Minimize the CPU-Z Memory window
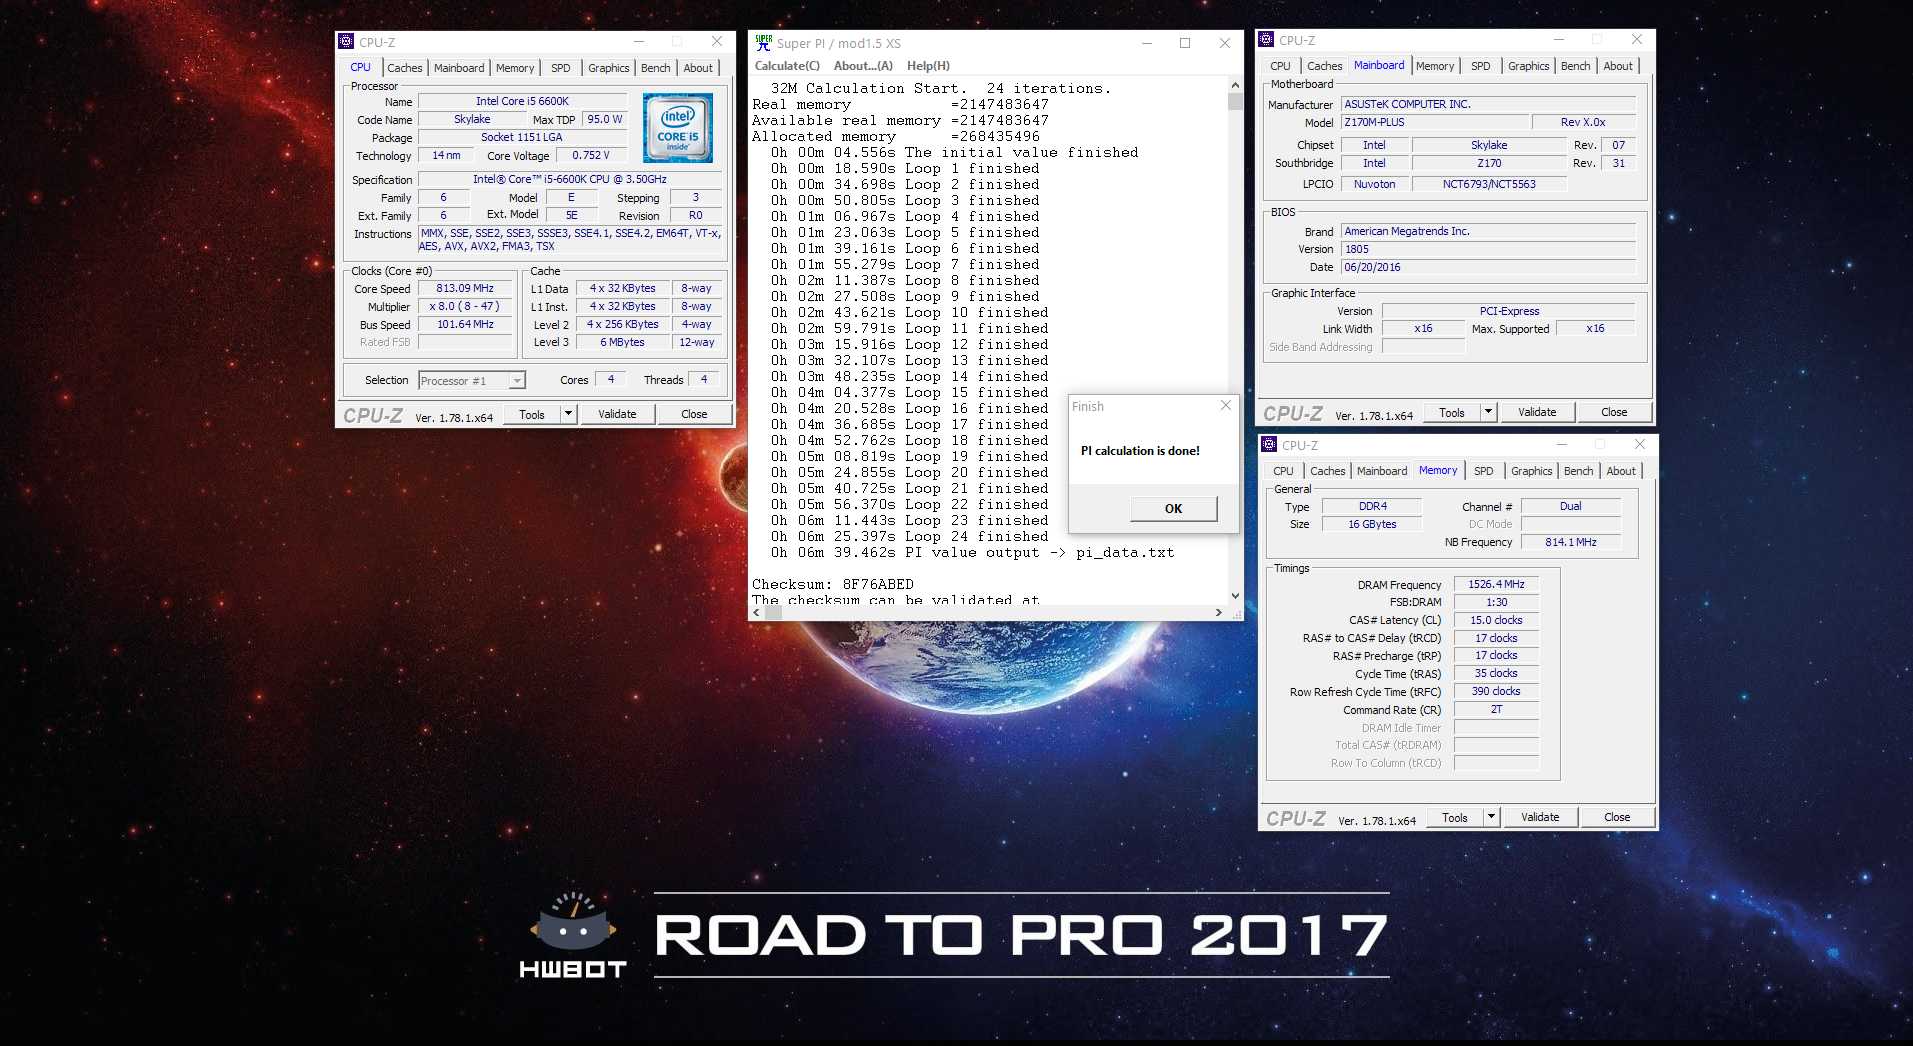 click(x=1561, y=445)
